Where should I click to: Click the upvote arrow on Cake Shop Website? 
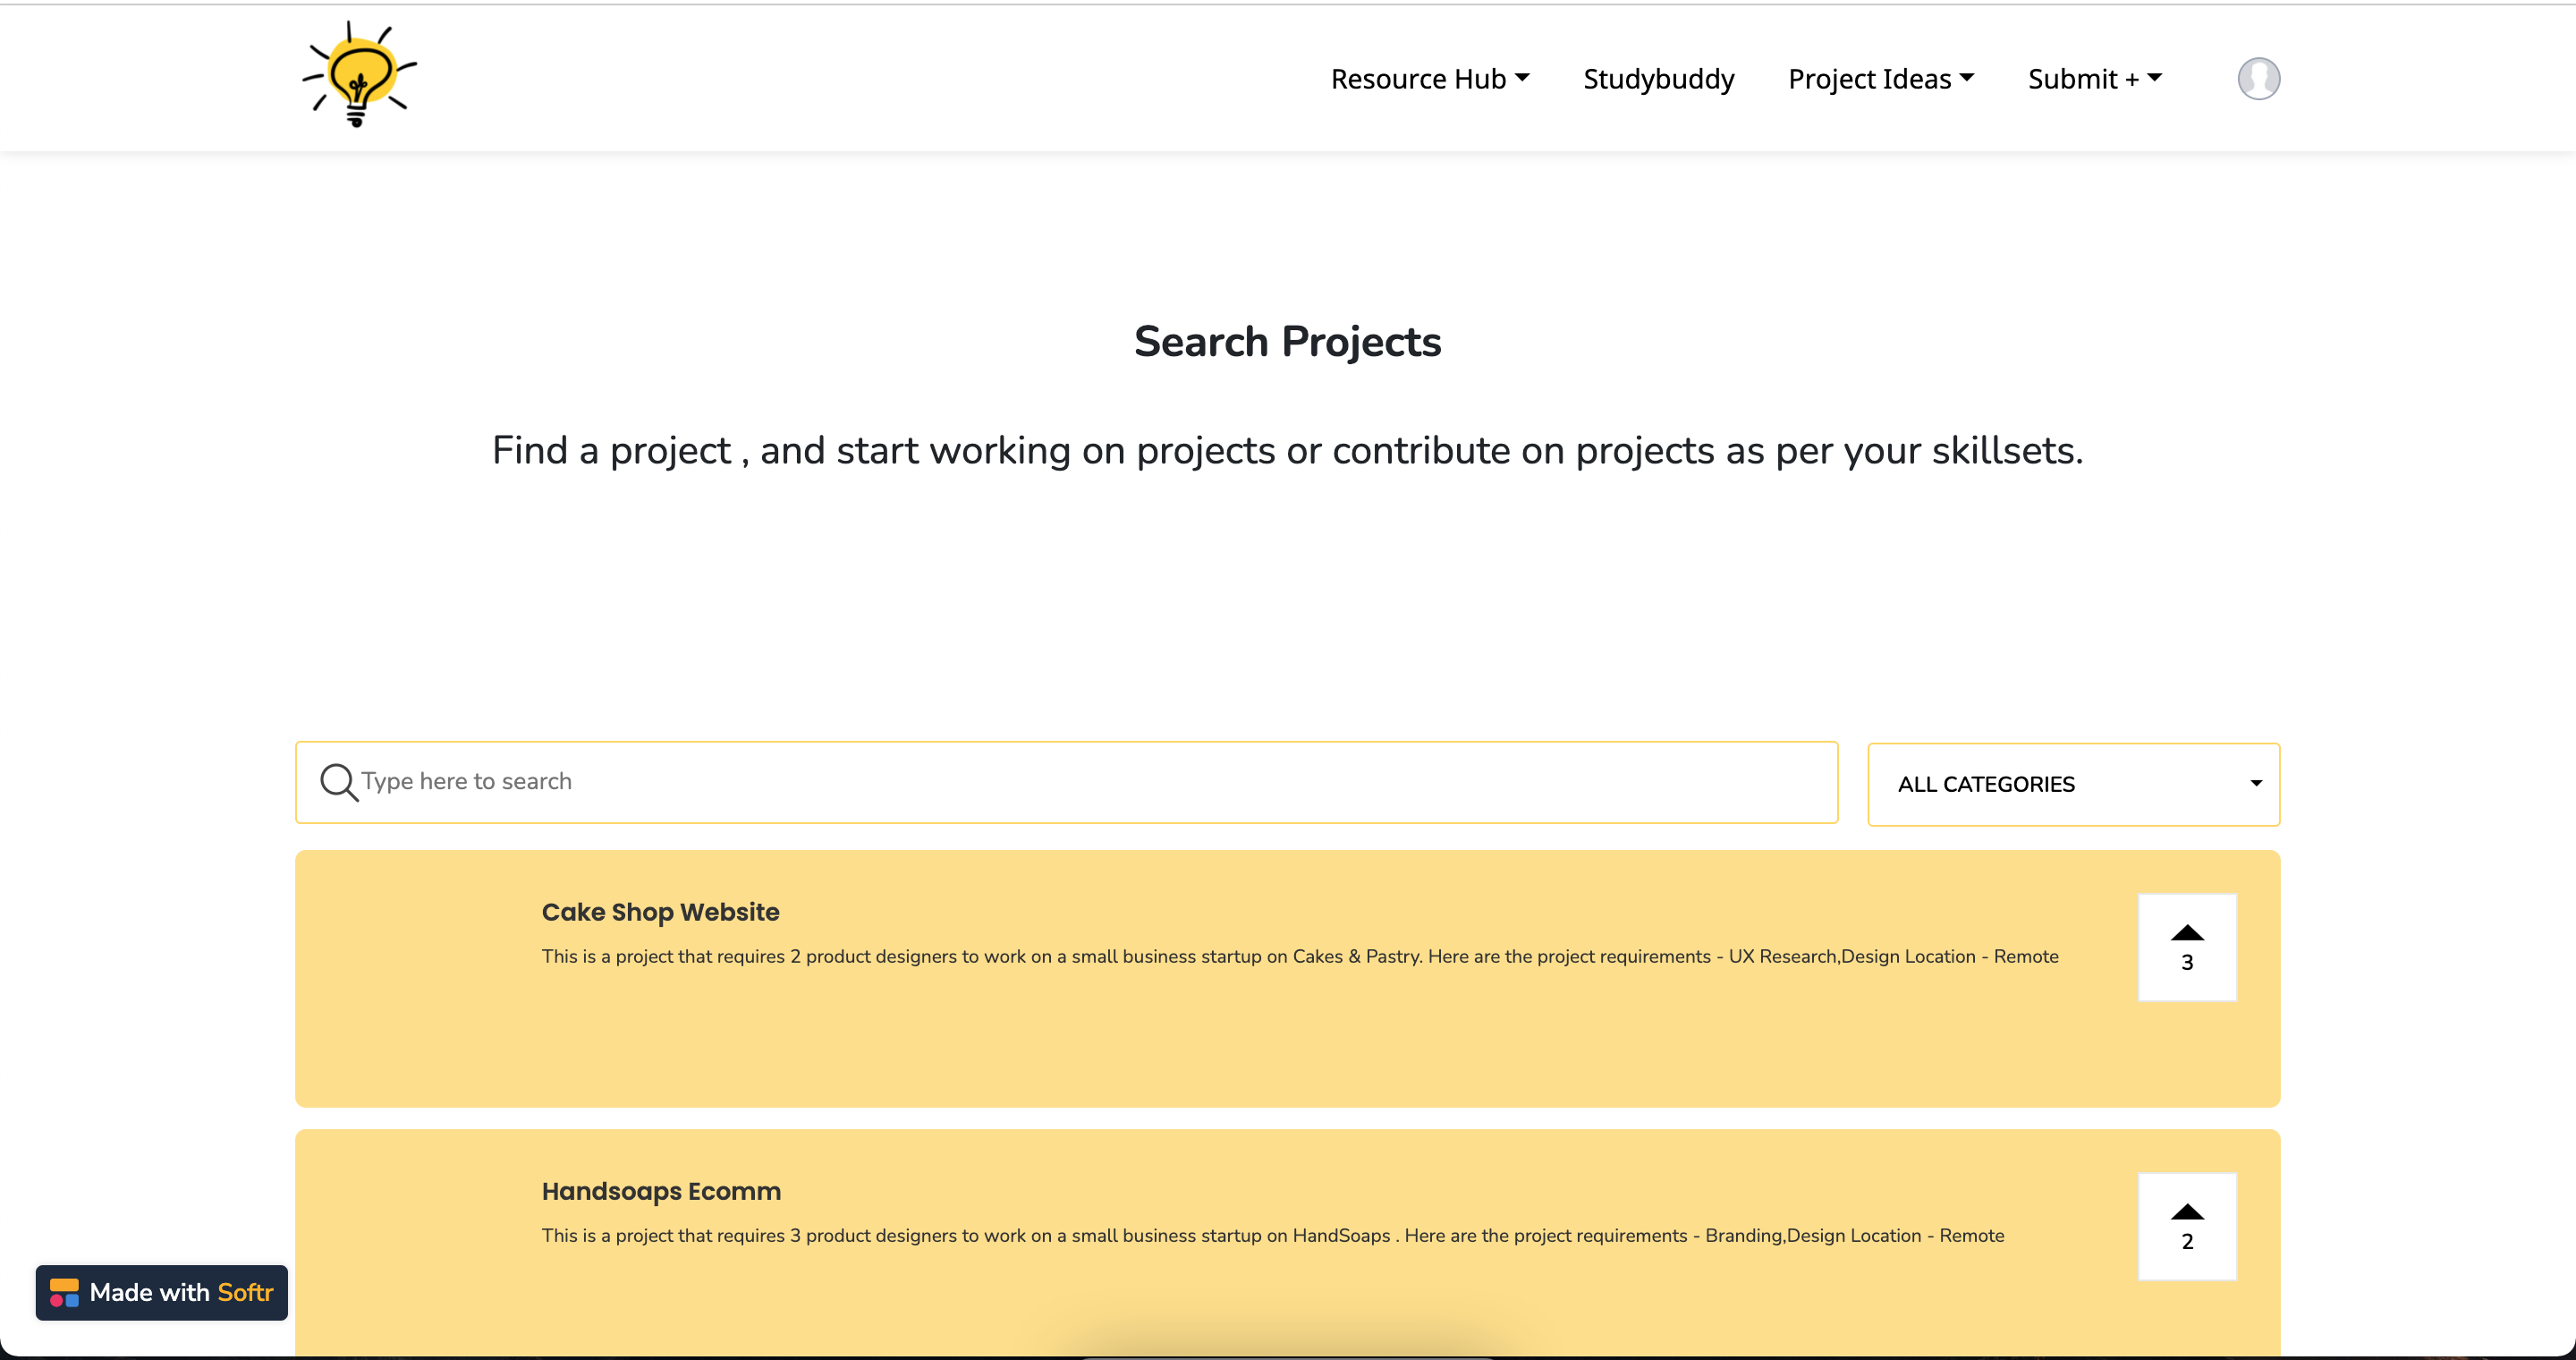coord(2187,934)
